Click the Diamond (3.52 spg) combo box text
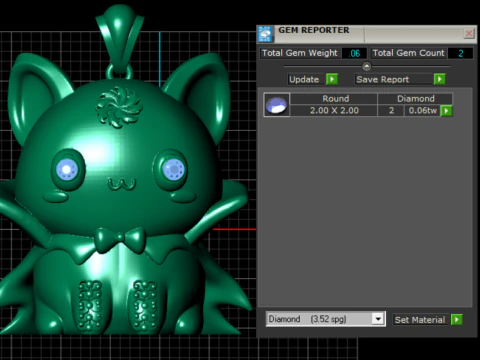 [x=307, y=319]
